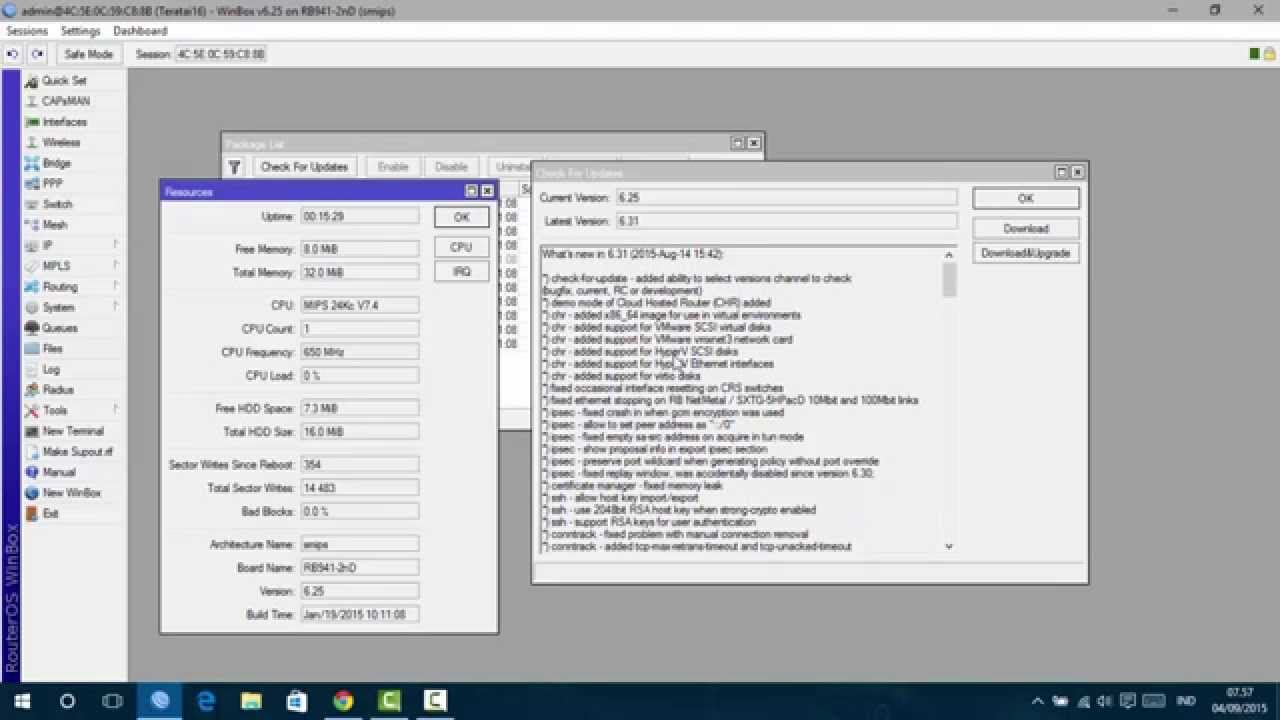This screenshot has width=1280, height=720.
Task: Open Quick Set in sidebar
Action: coord(64,80)
